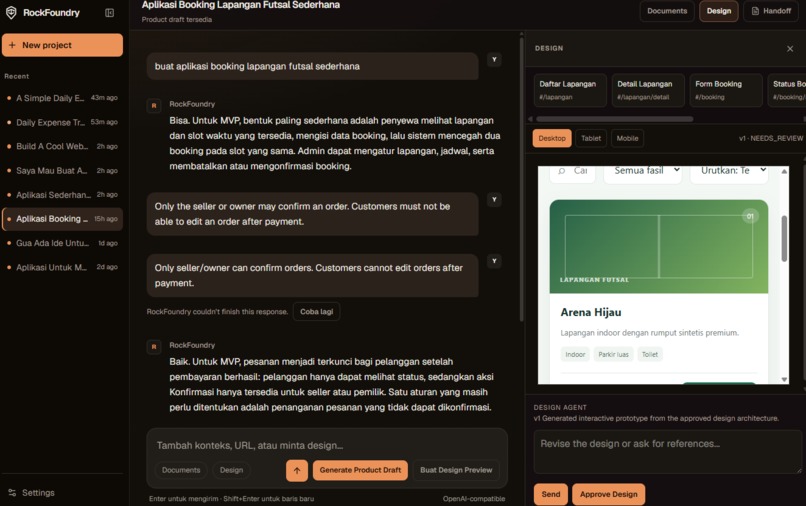Click the Documents chip below chat input
Image resolution: width=806 pixels, height=506 pixels.
[181, 470]
